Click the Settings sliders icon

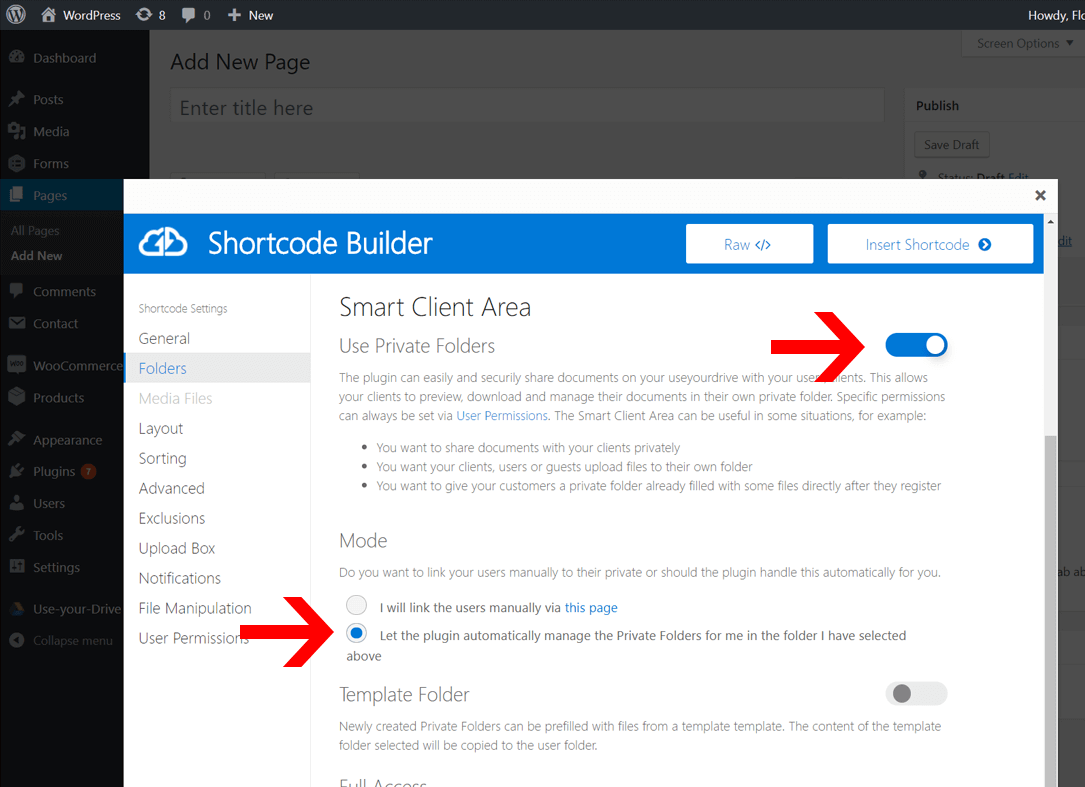[x=17, y=567]
